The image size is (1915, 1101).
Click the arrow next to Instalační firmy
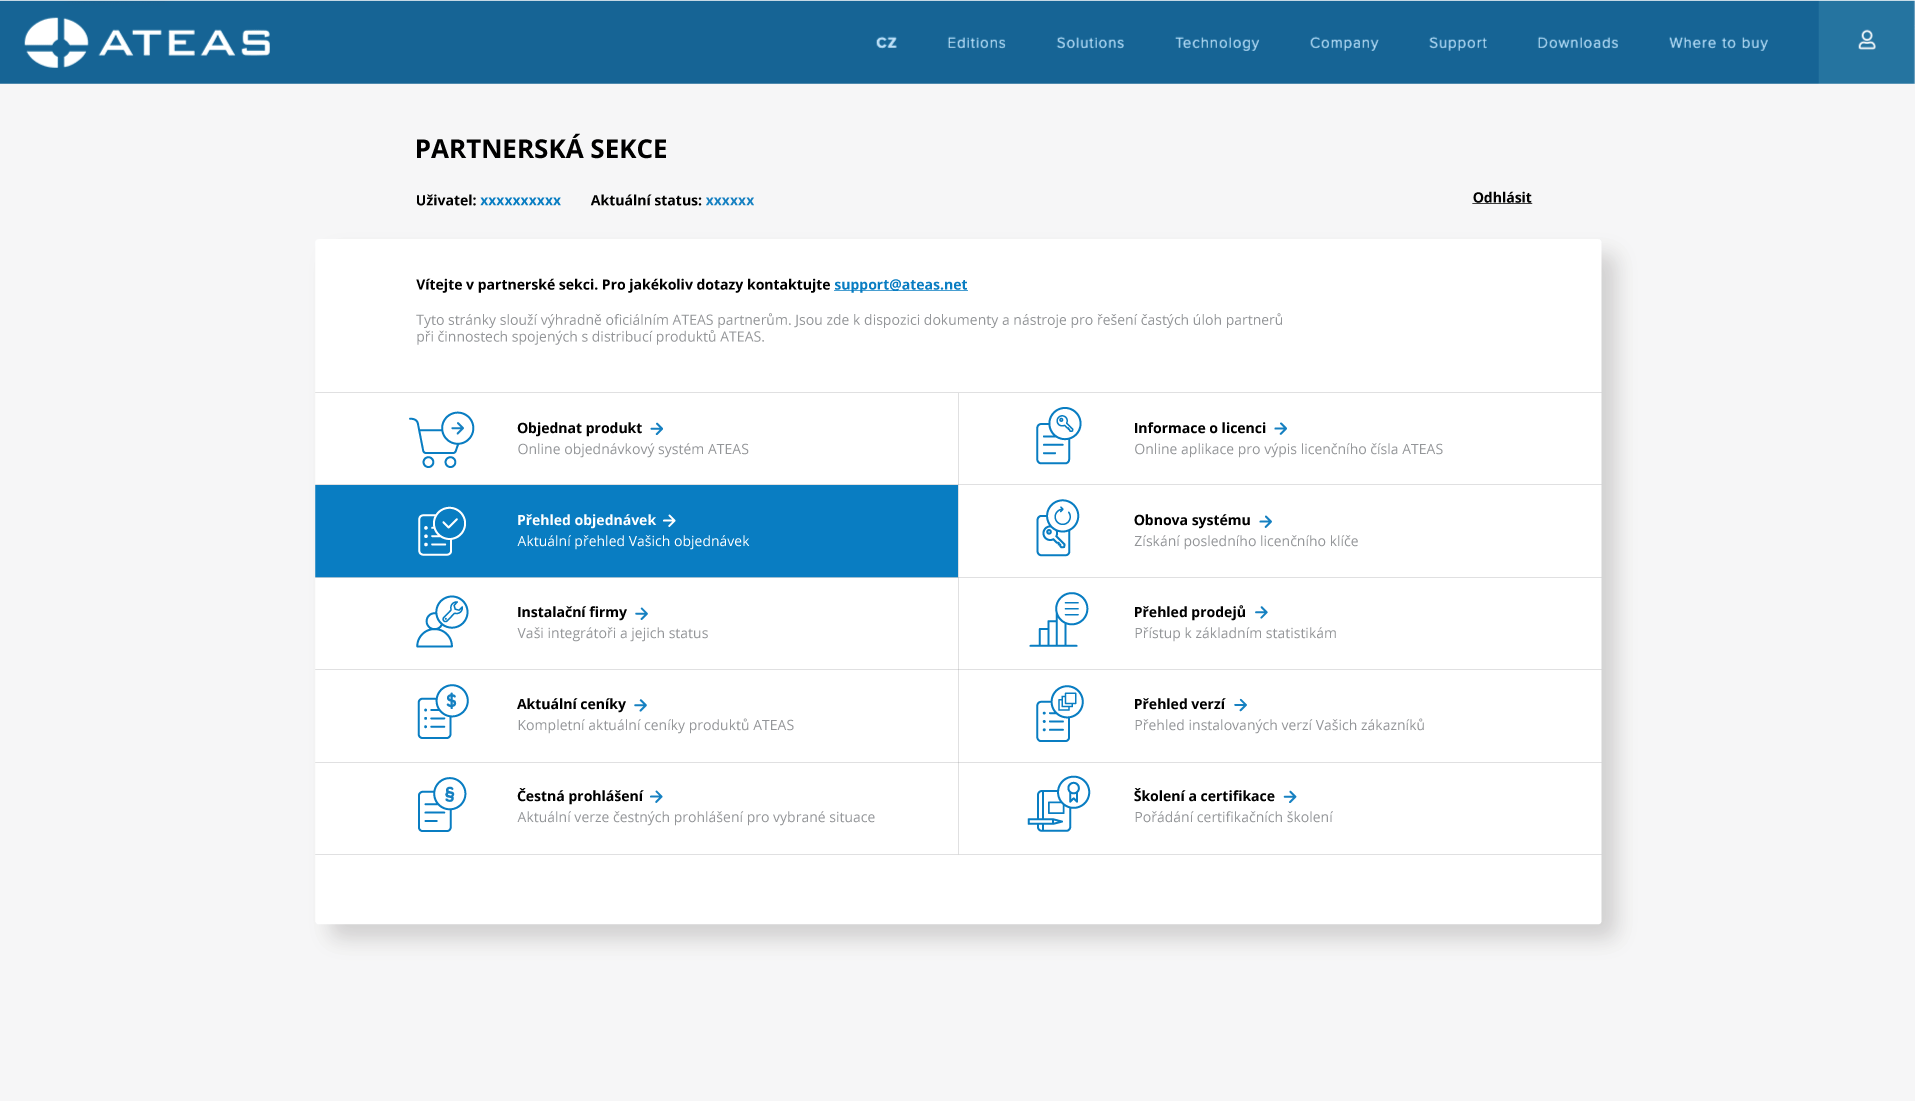[642, 613]
